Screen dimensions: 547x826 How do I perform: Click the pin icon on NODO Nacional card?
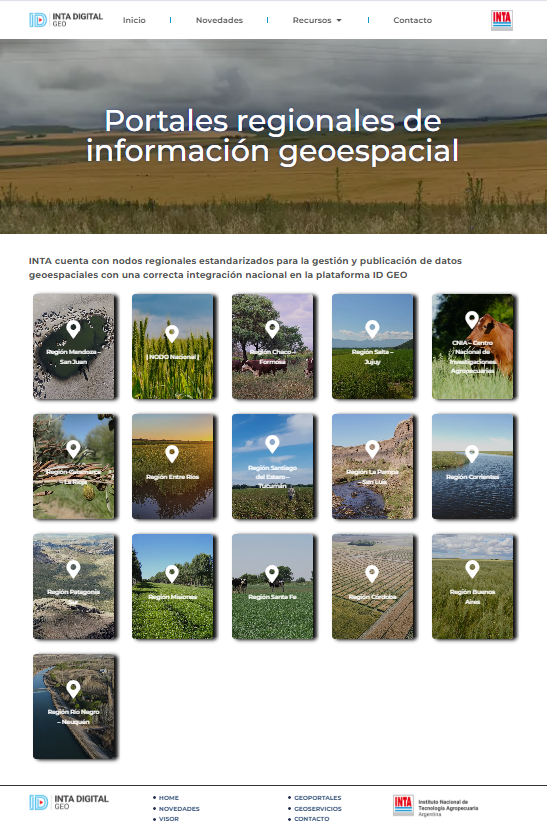point(172,334)
